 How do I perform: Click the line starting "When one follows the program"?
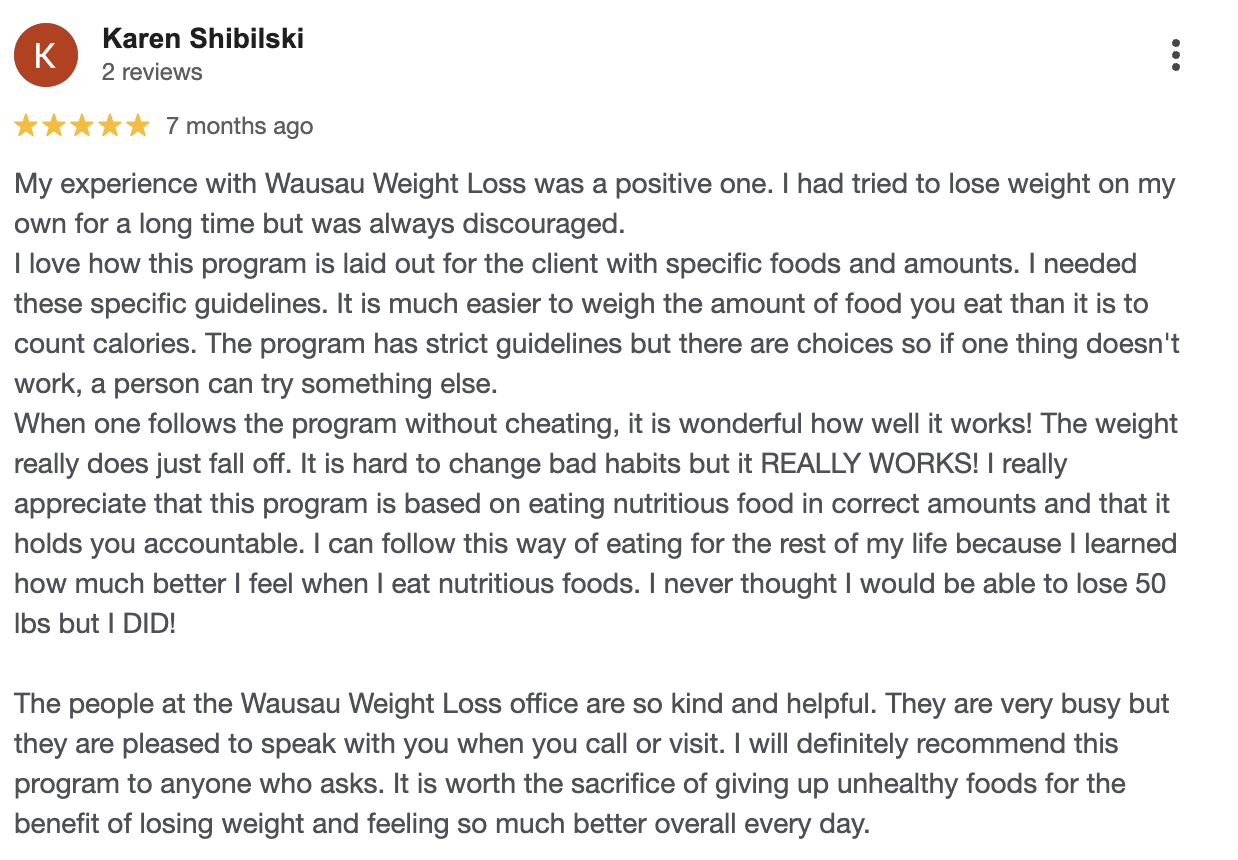tap(595, 424)
